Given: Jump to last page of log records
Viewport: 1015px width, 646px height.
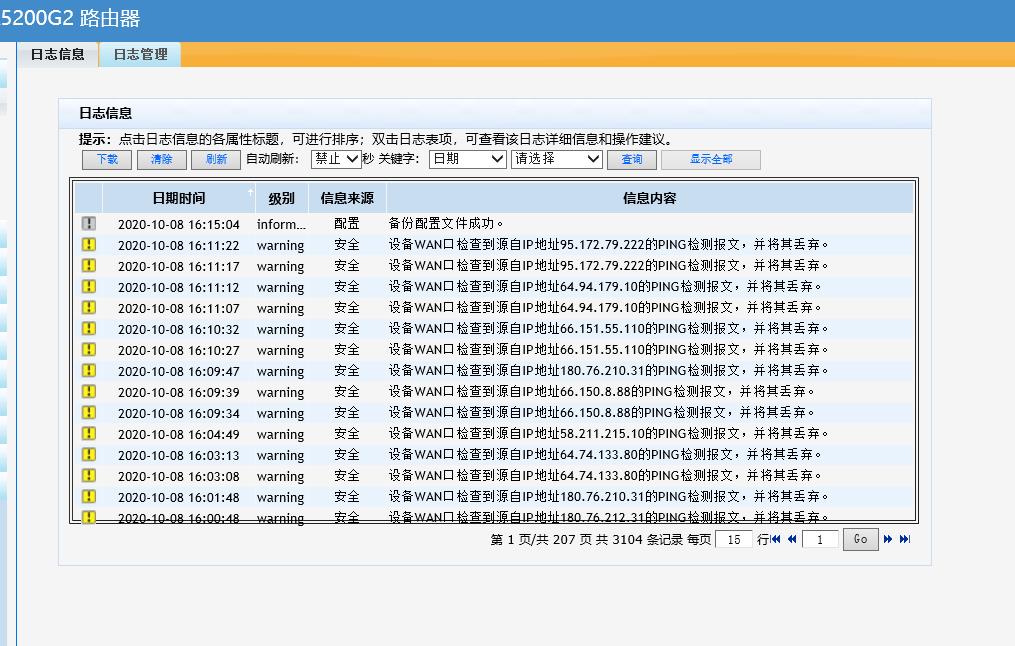Looking at the screenshot, I should coord(905,539).
